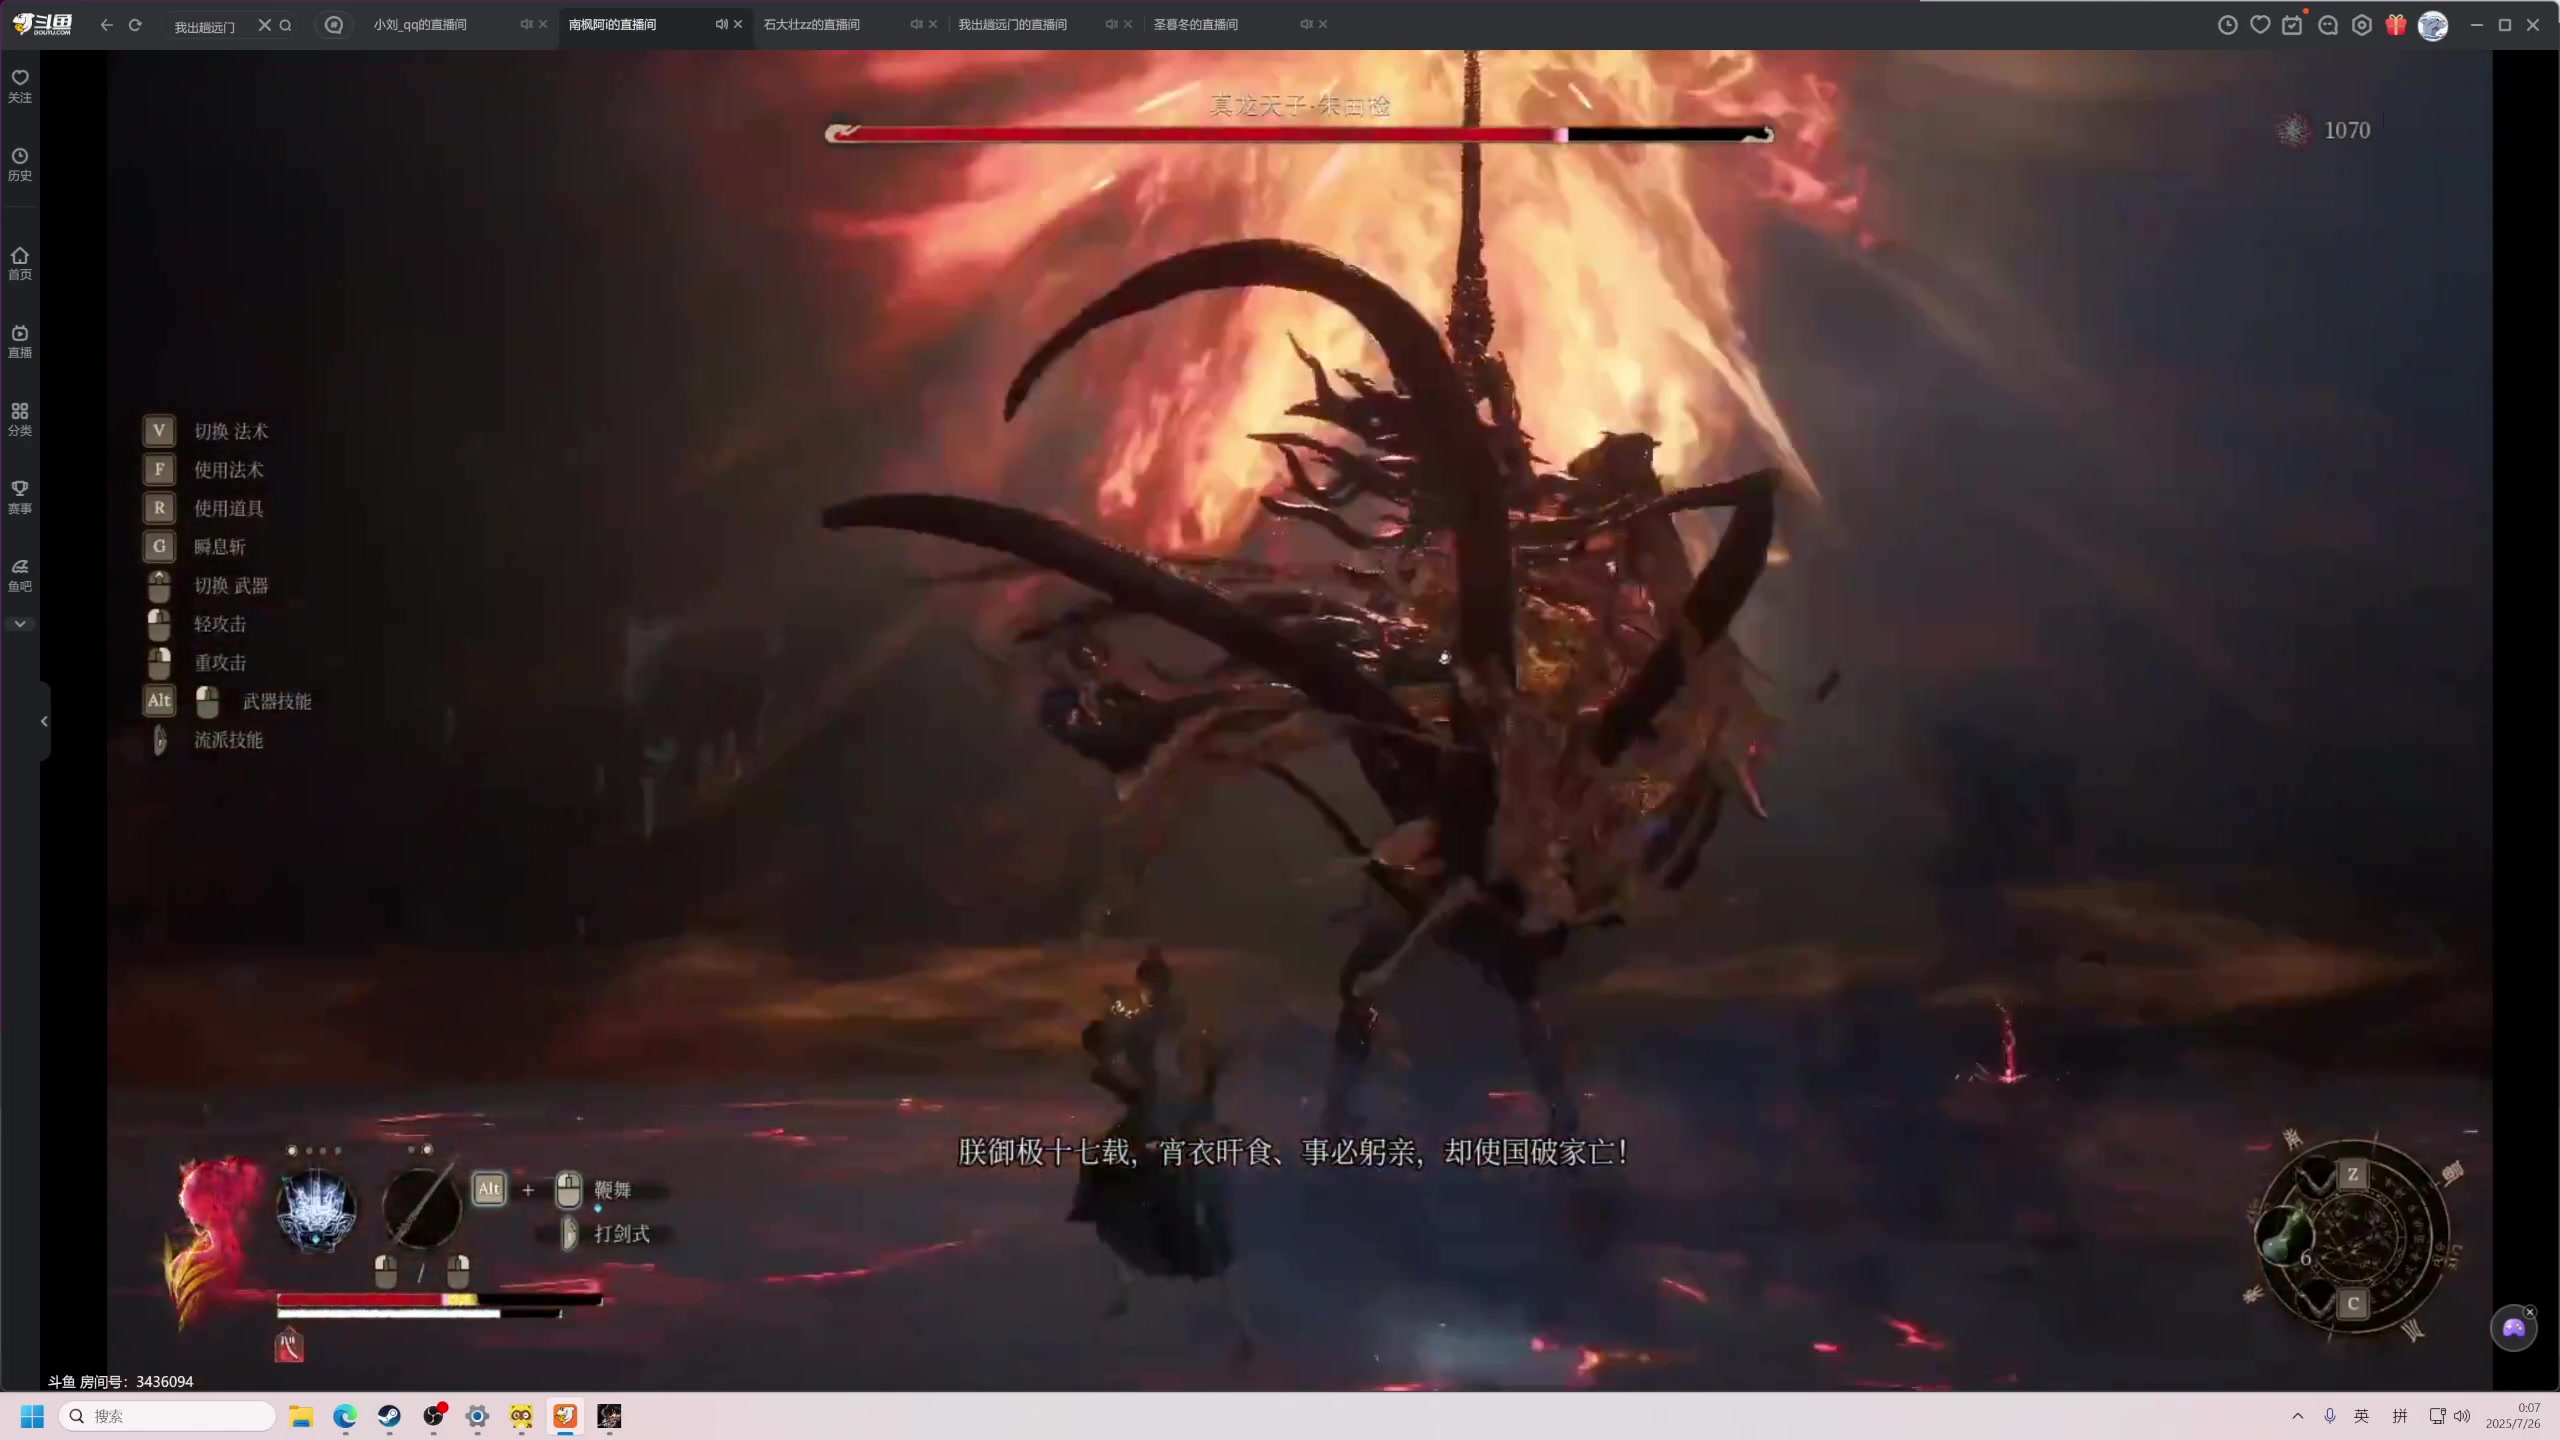Viewport: 2560px width, 1440px height.
Task: Close the 我出趟远门的直播间 tab
Action: pyautogui.click(x=1128, y=24)
